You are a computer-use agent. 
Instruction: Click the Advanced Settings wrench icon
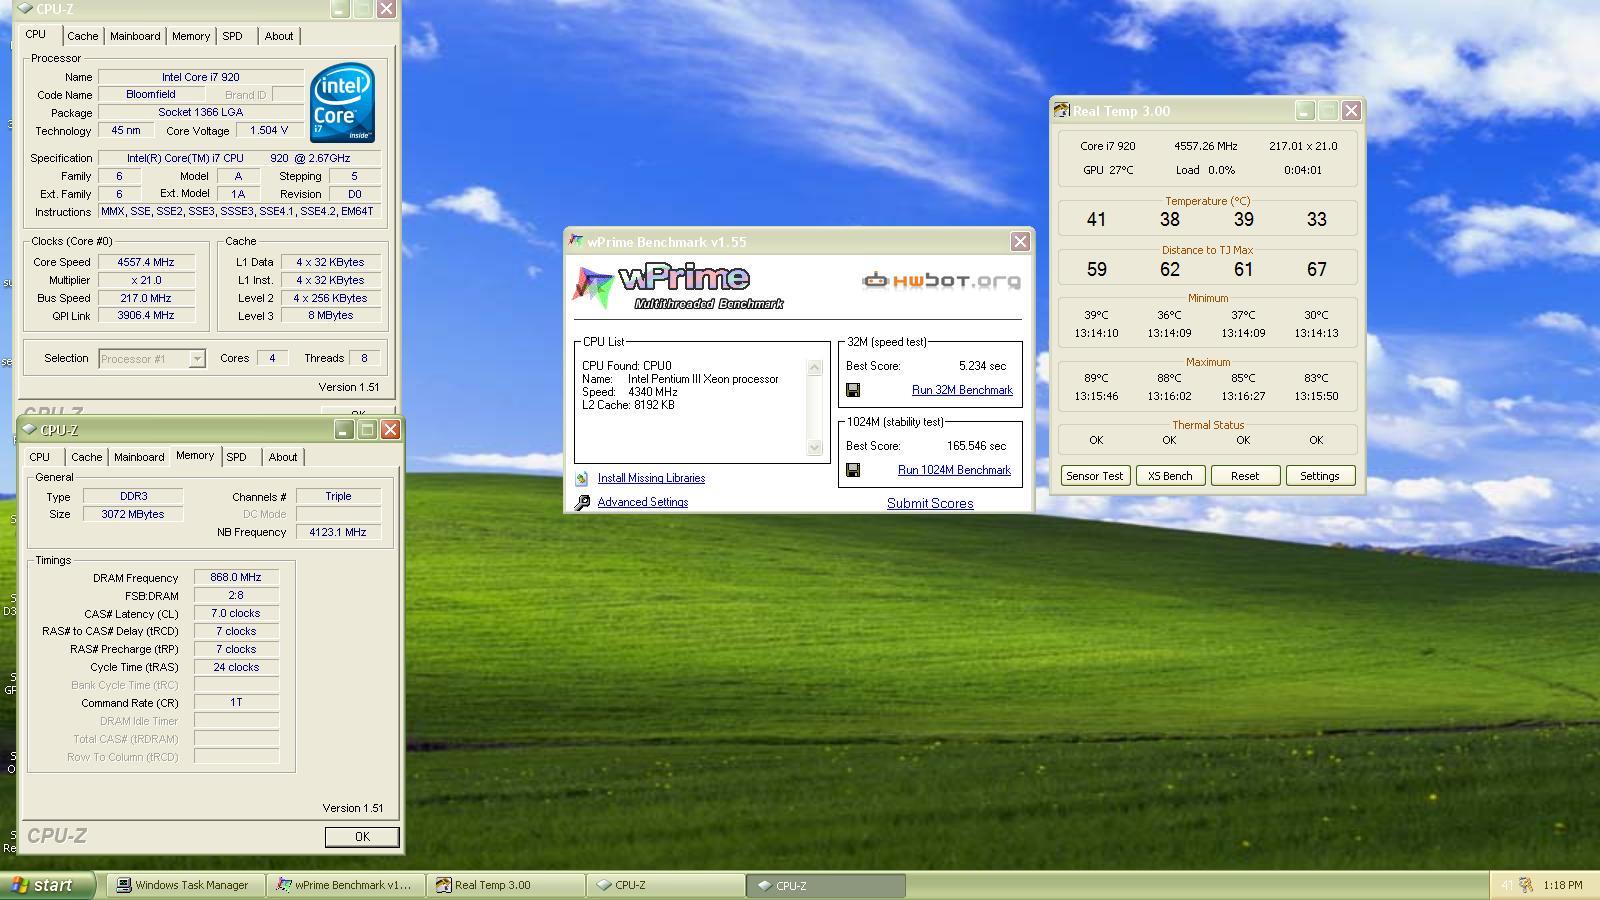tap(582, 502)
